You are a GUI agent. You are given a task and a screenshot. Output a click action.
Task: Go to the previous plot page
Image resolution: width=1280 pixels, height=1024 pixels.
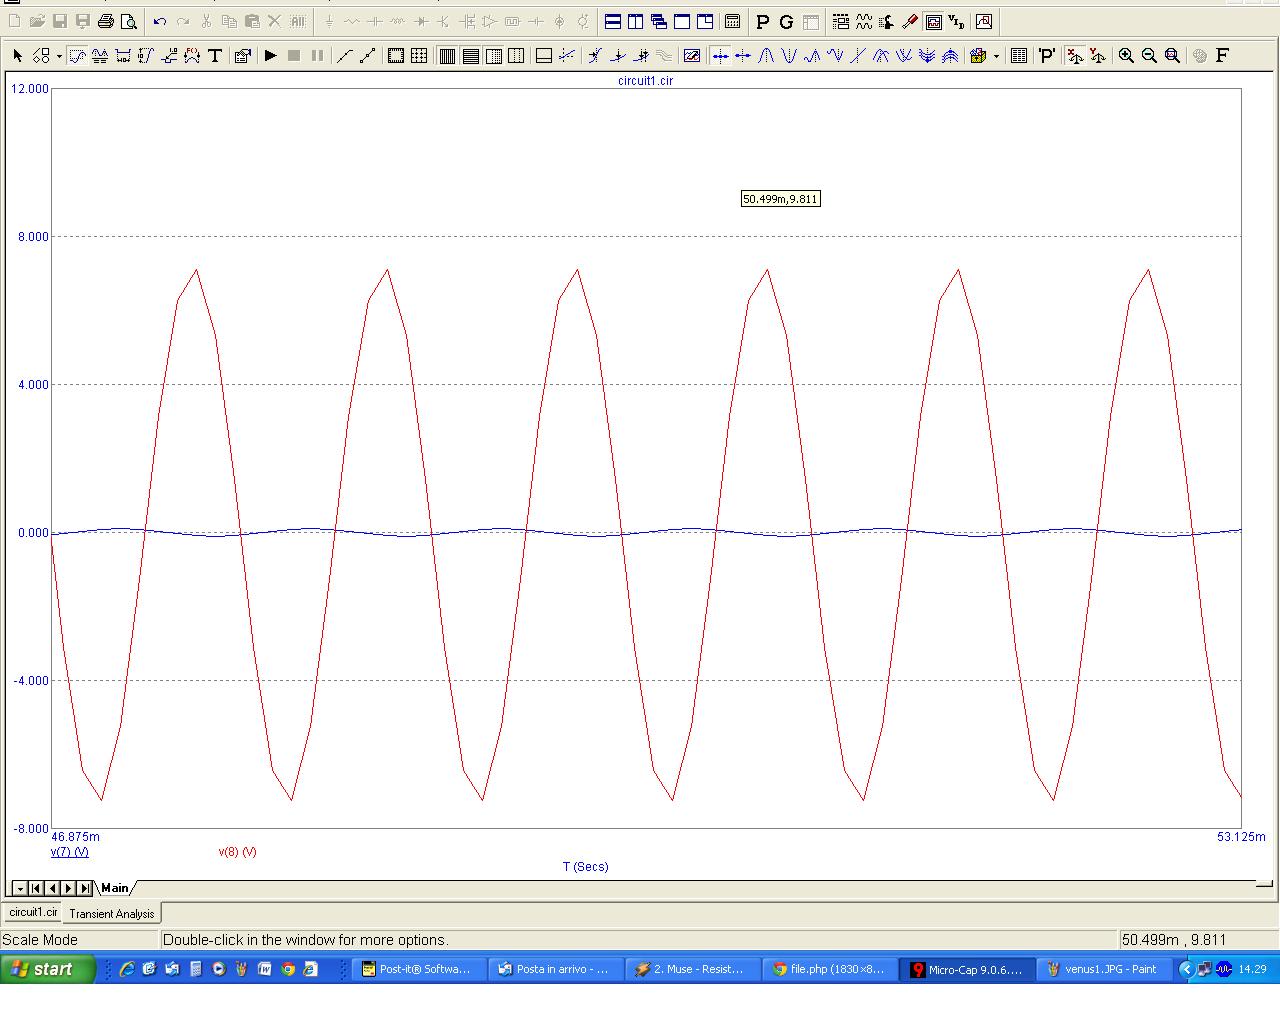coord(52,888)
